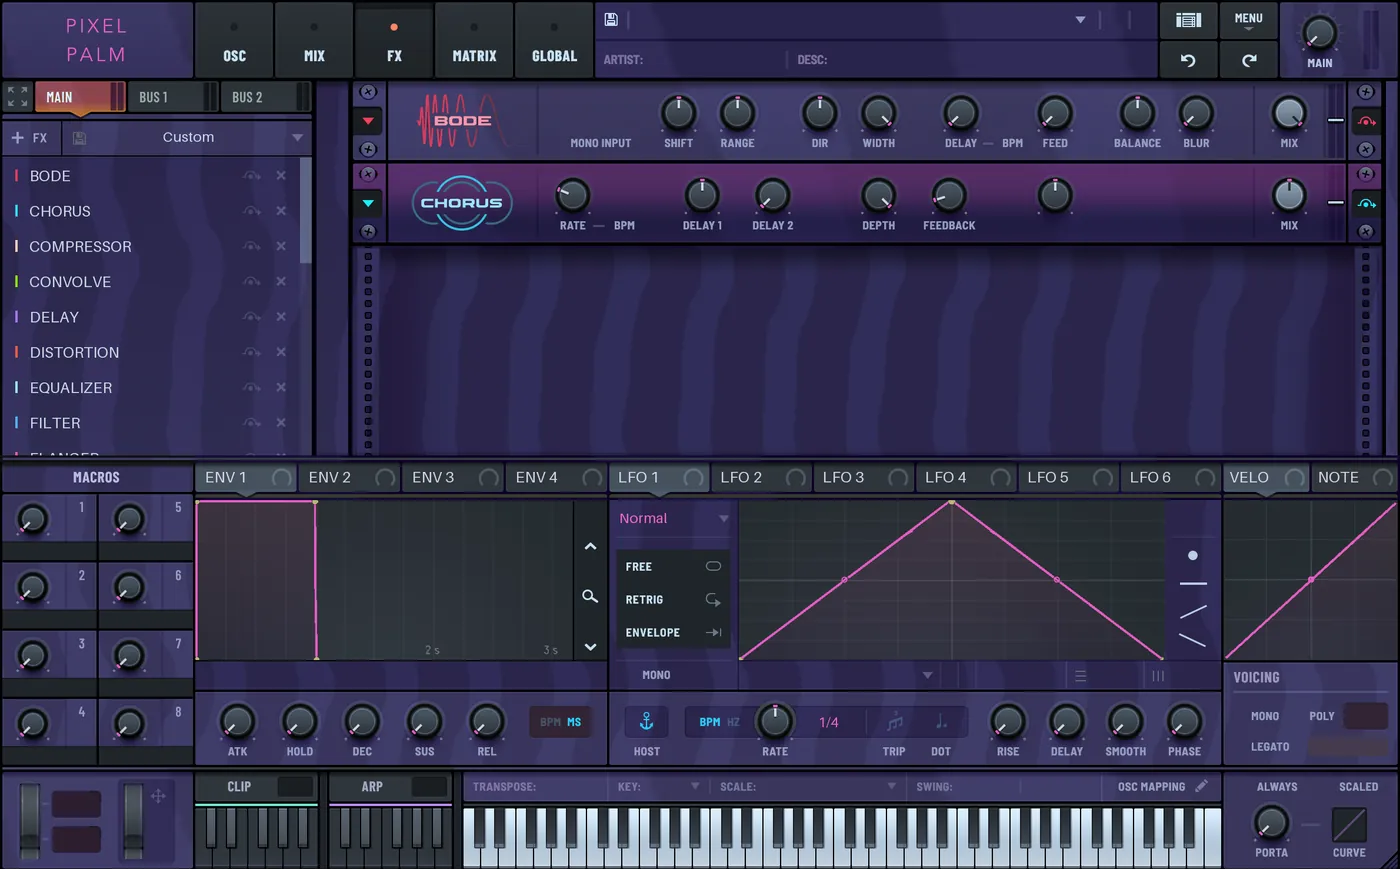The width and height of the screenshot is (1400, 869).
Task: Select the LFO point draw tool
Action: pyautogui.click(x=1192, y=555)
